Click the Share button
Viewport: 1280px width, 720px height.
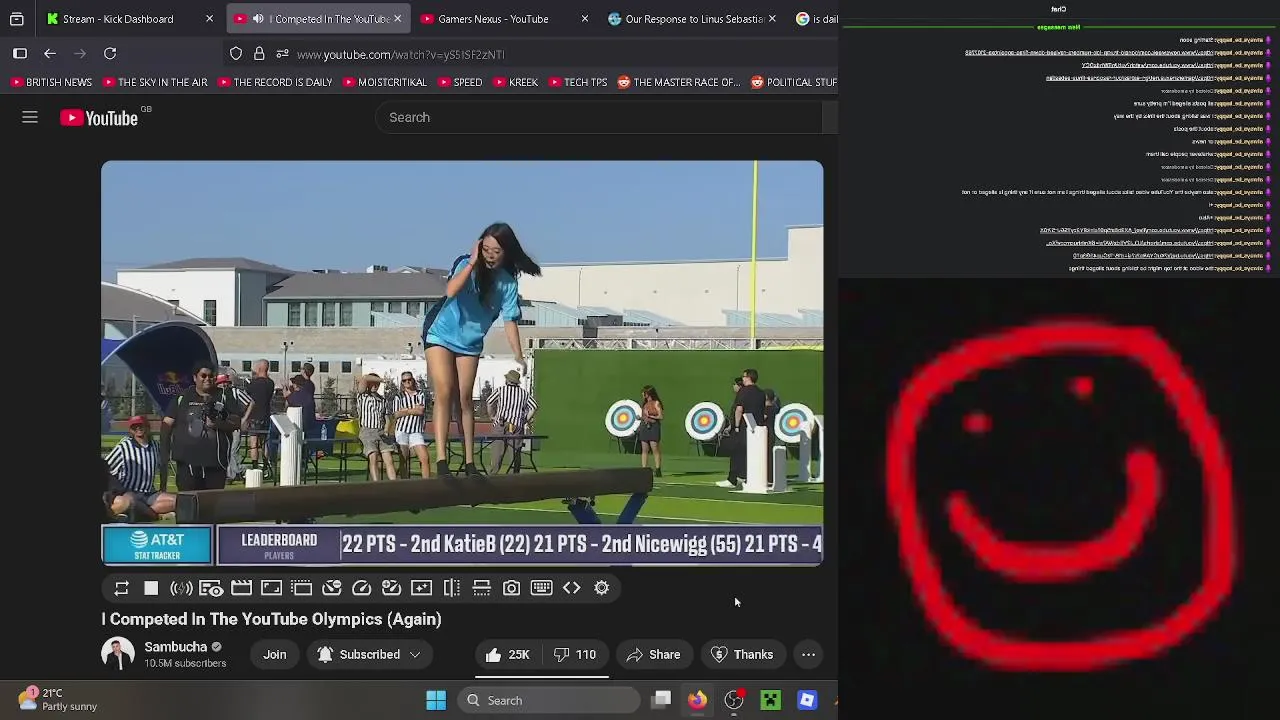(654, 654)
